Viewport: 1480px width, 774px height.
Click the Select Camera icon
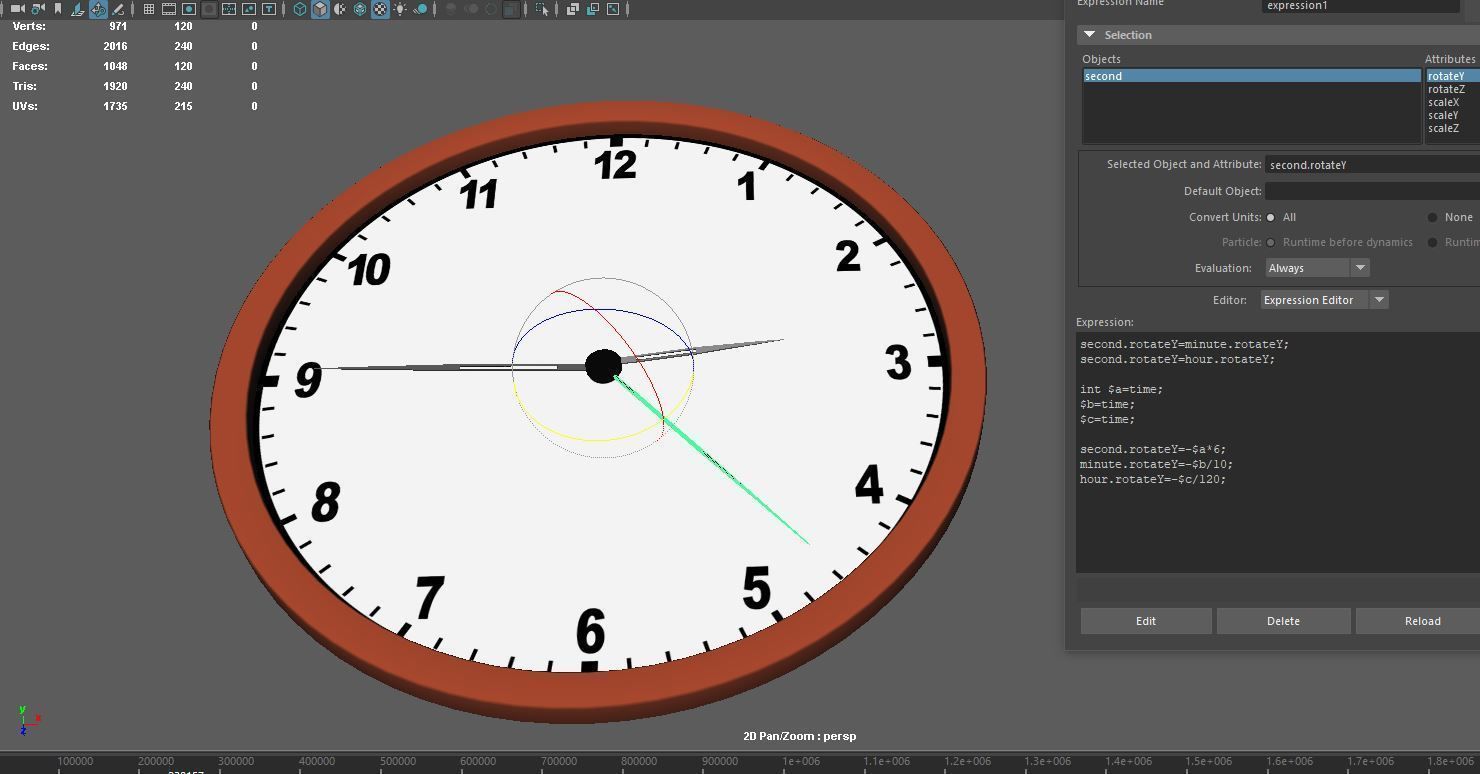click(x=17, y=9)
